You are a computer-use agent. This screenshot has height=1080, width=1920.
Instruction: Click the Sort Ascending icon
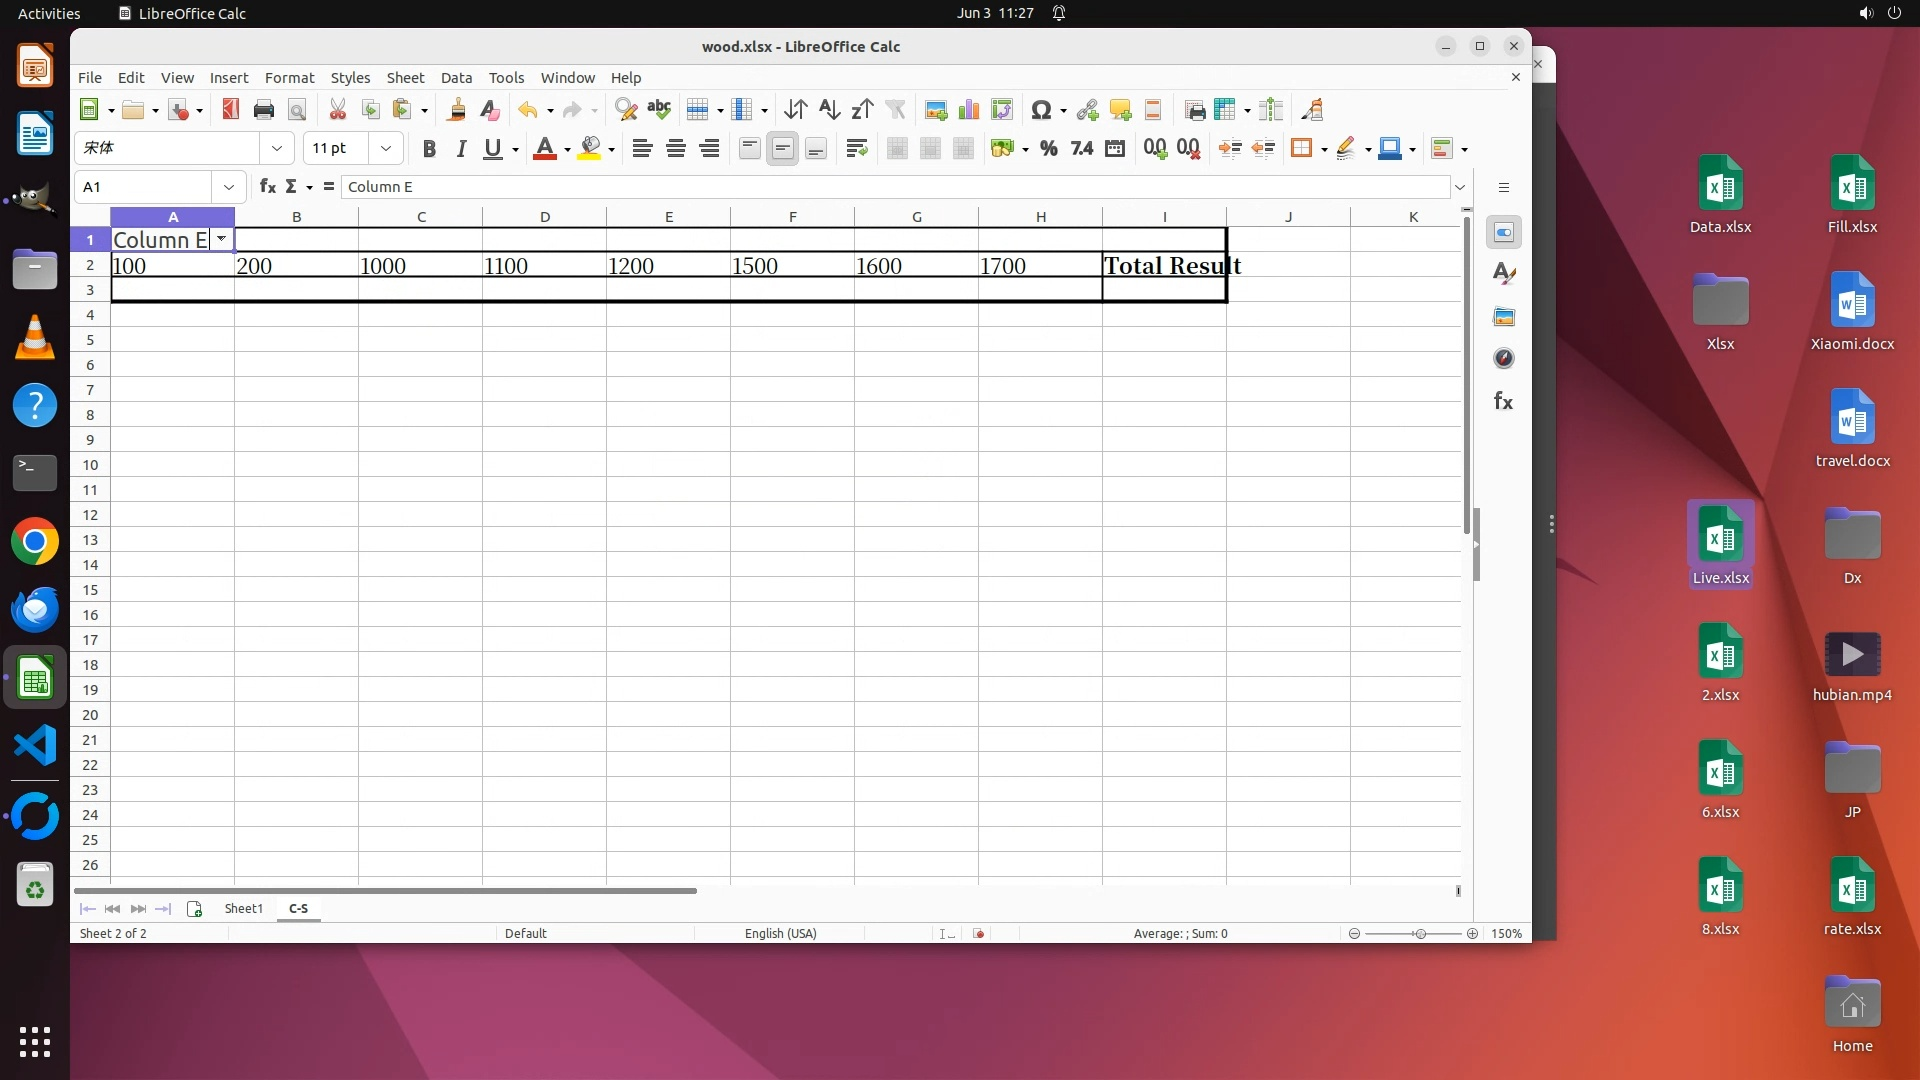(829, 110)
